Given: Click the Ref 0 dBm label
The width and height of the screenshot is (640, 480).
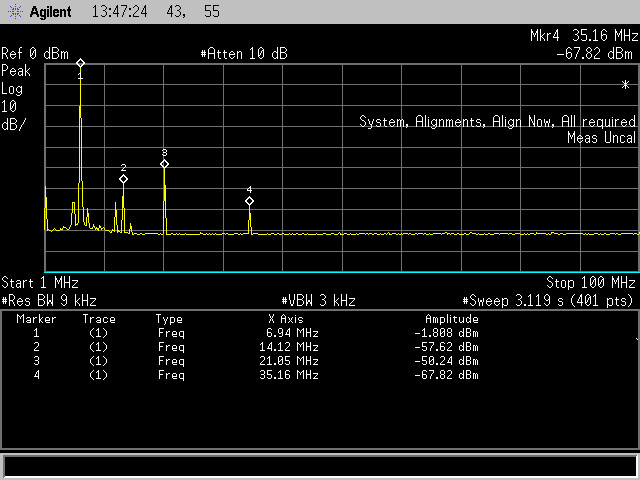Looking at the screenshot, I should click(35, 53).
